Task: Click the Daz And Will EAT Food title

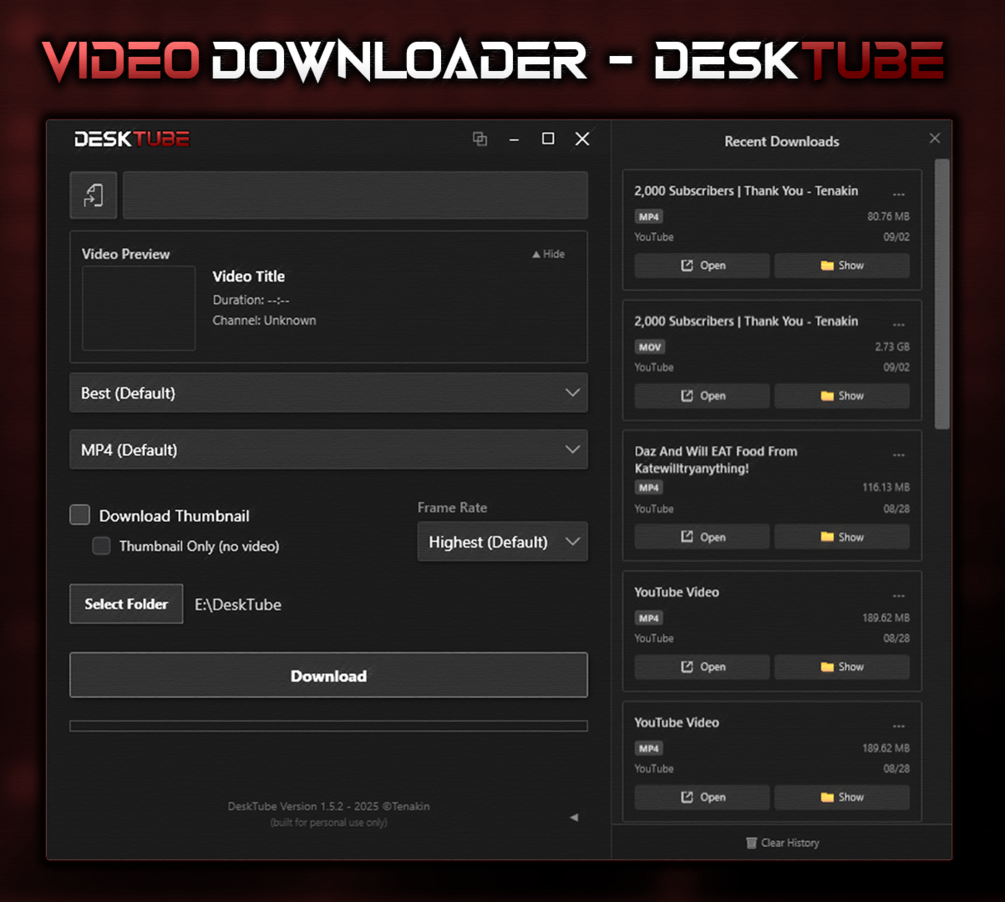Action: pos(716,460)
